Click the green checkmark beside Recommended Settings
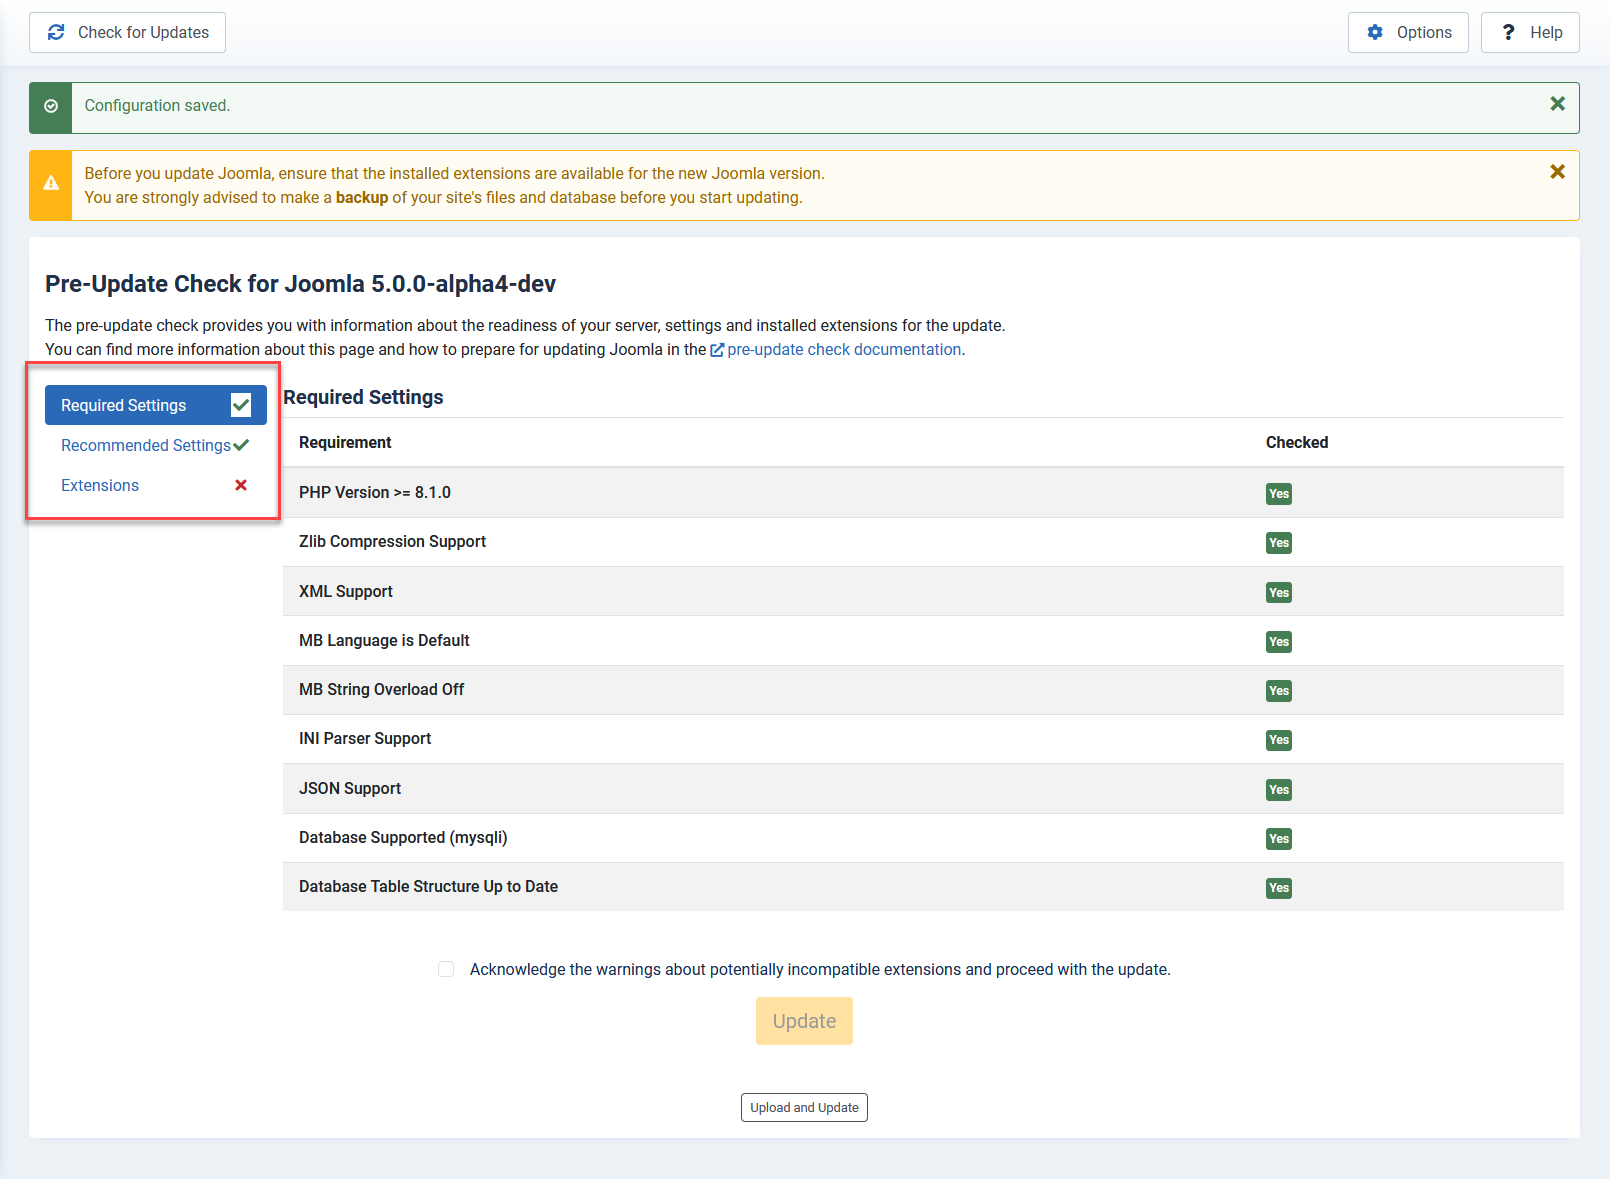The height and width of the screenshot is (1179, 1610). (241, 445)
